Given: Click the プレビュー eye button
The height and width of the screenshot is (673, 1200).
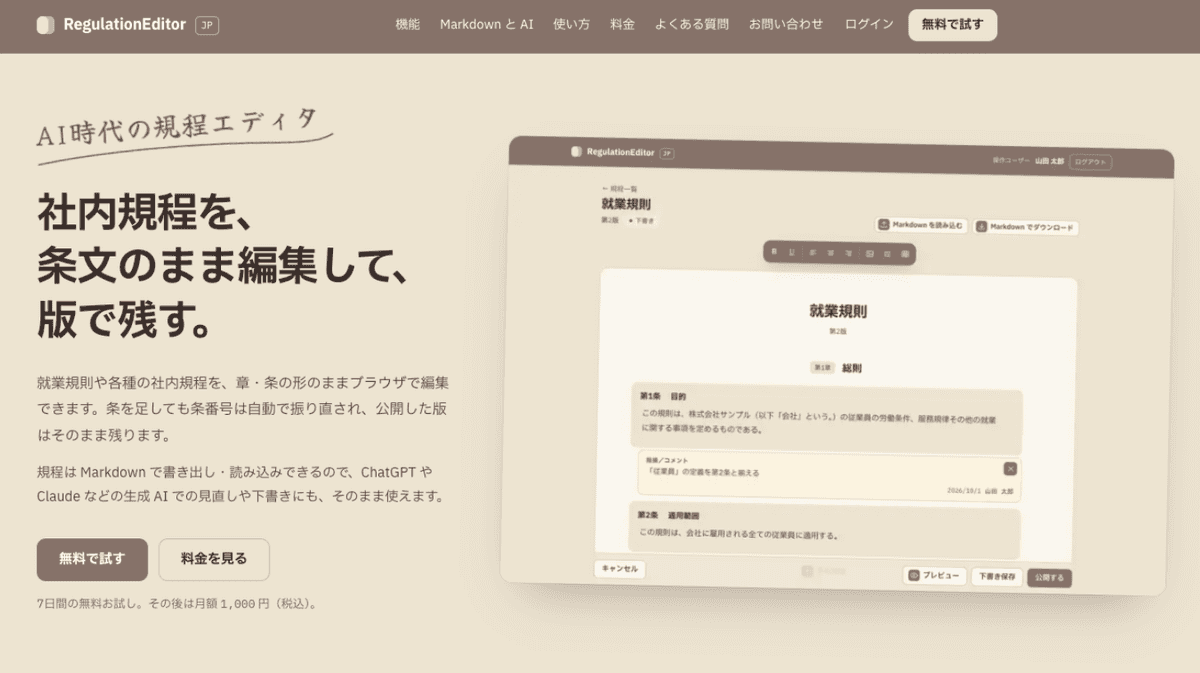Looking at the screenshot, I should point(935,576).
